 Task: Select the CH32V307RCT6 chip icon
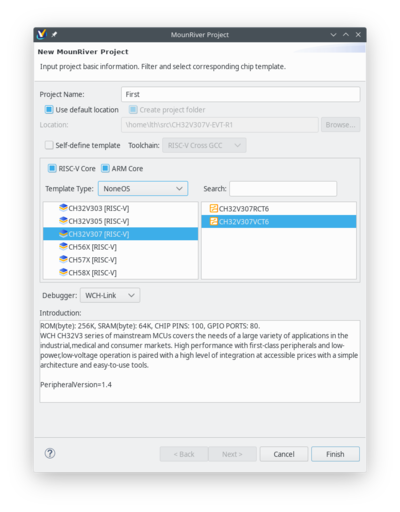point(214,208)
